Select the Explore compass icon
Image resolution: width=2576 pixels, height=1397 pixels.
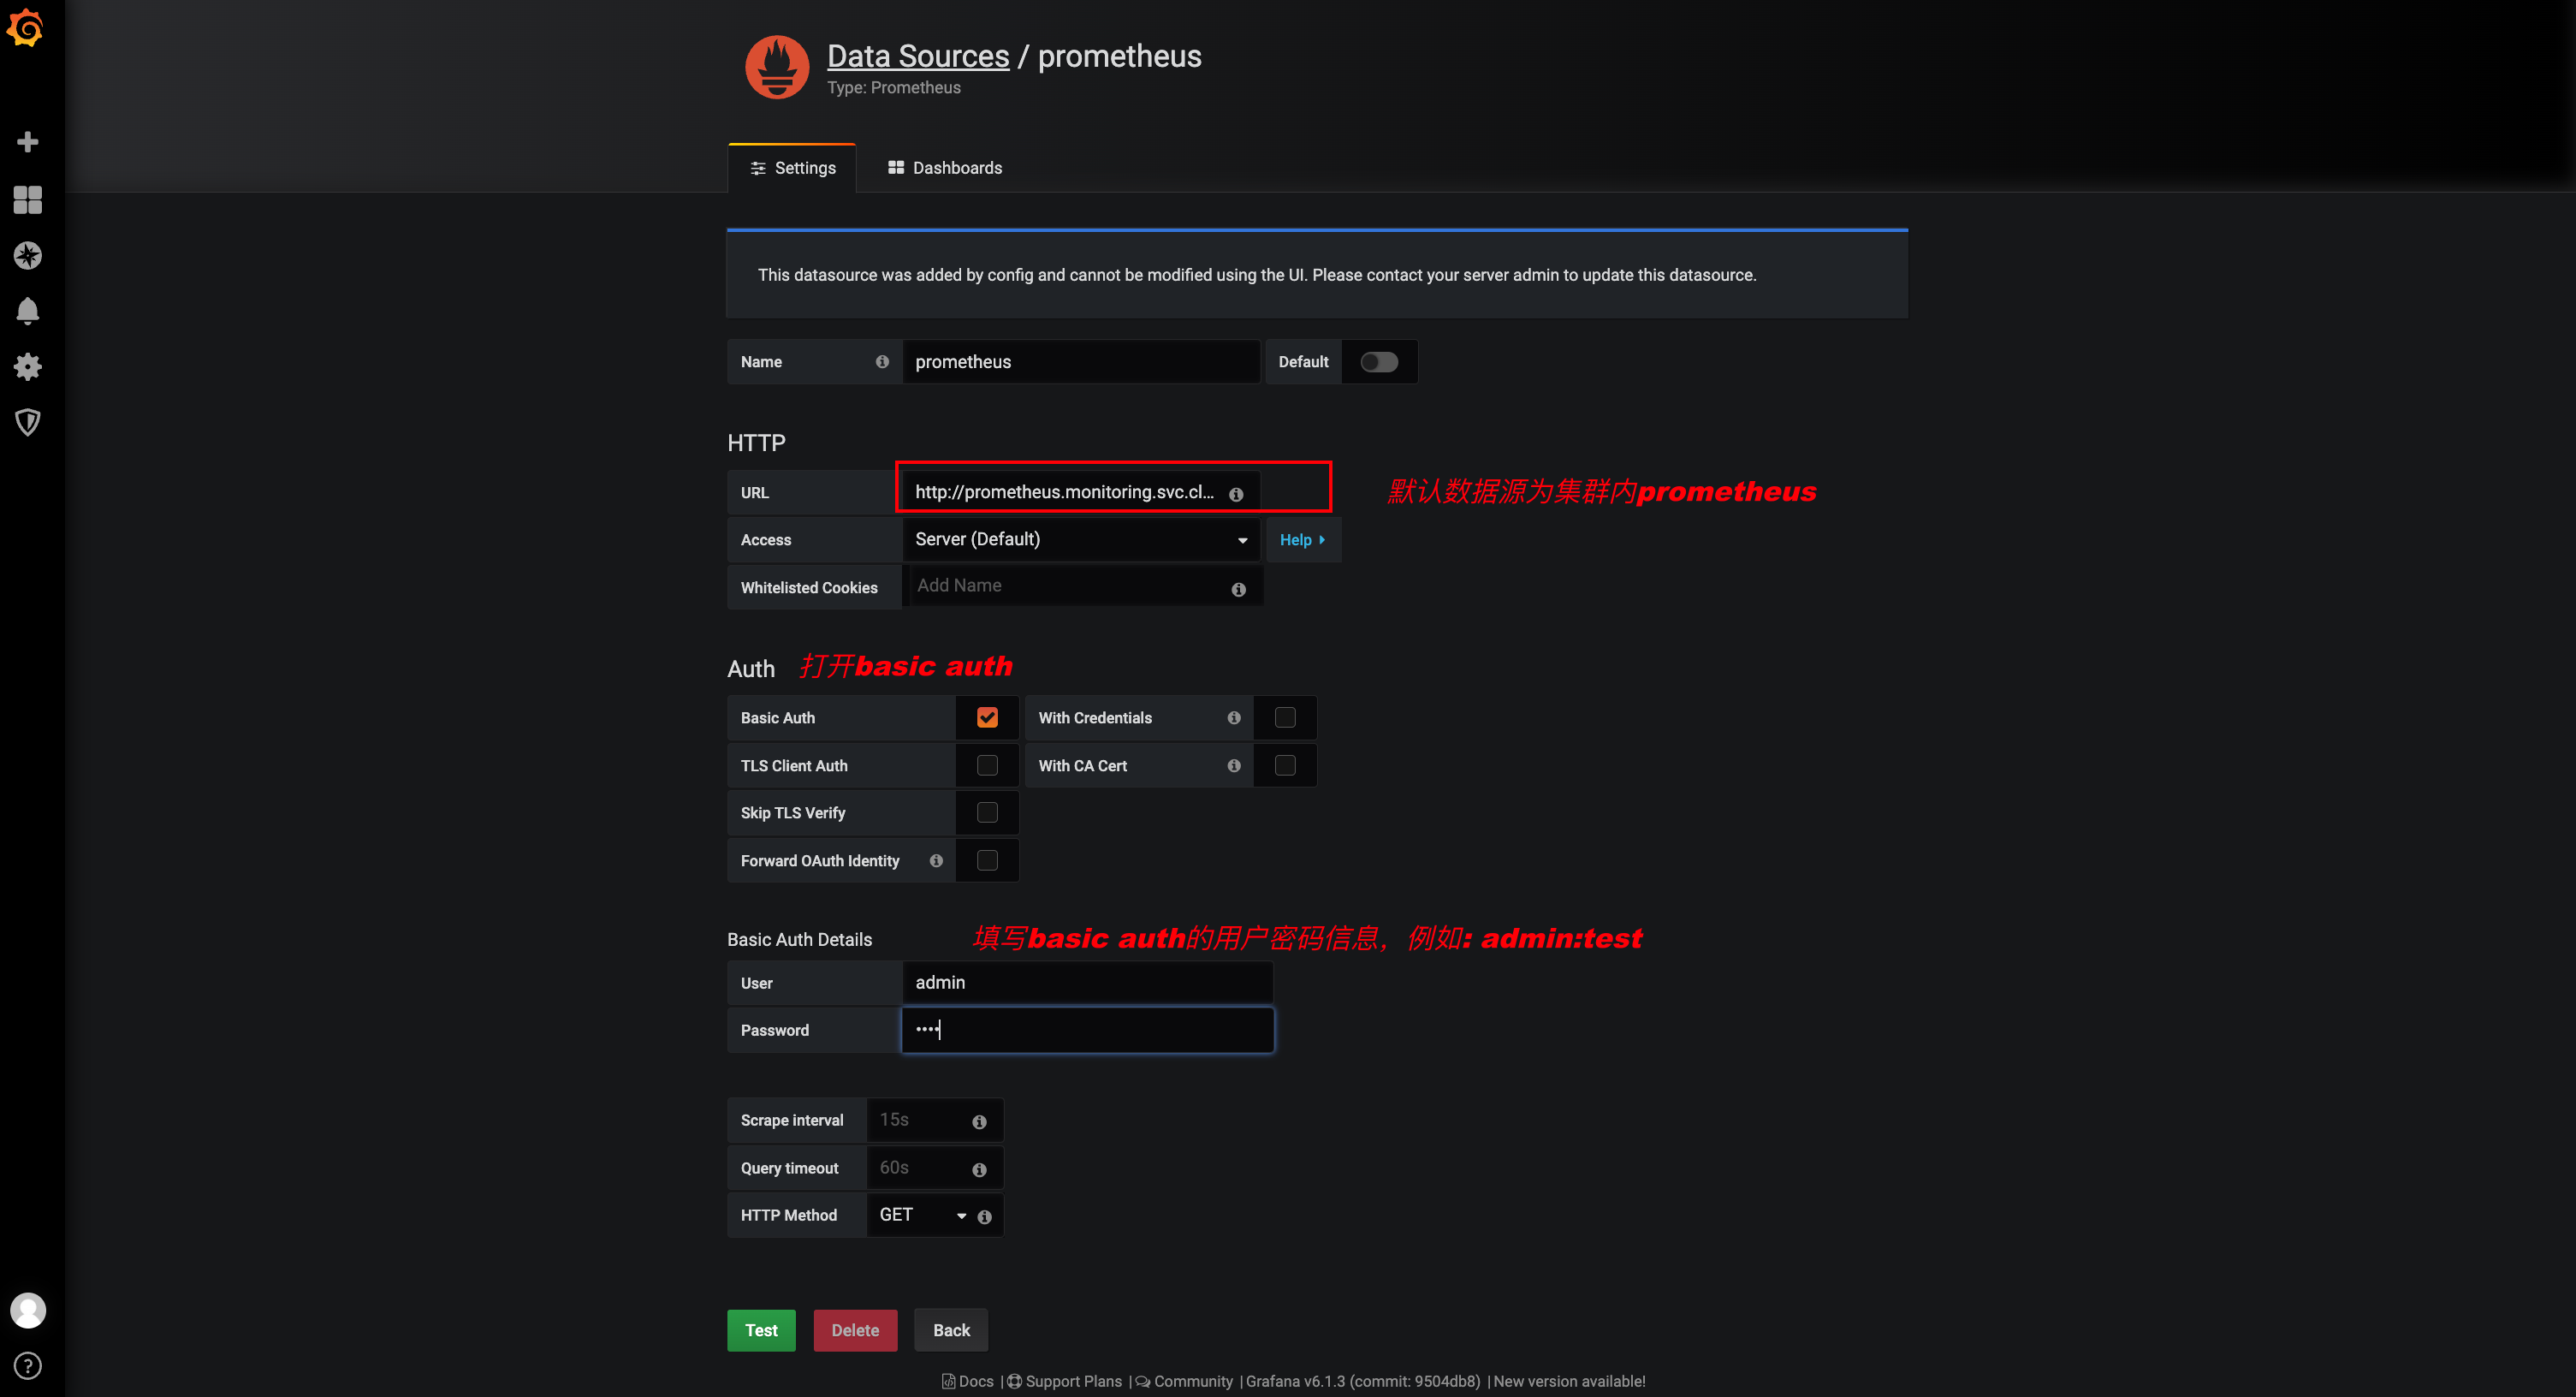pos(27,255)
